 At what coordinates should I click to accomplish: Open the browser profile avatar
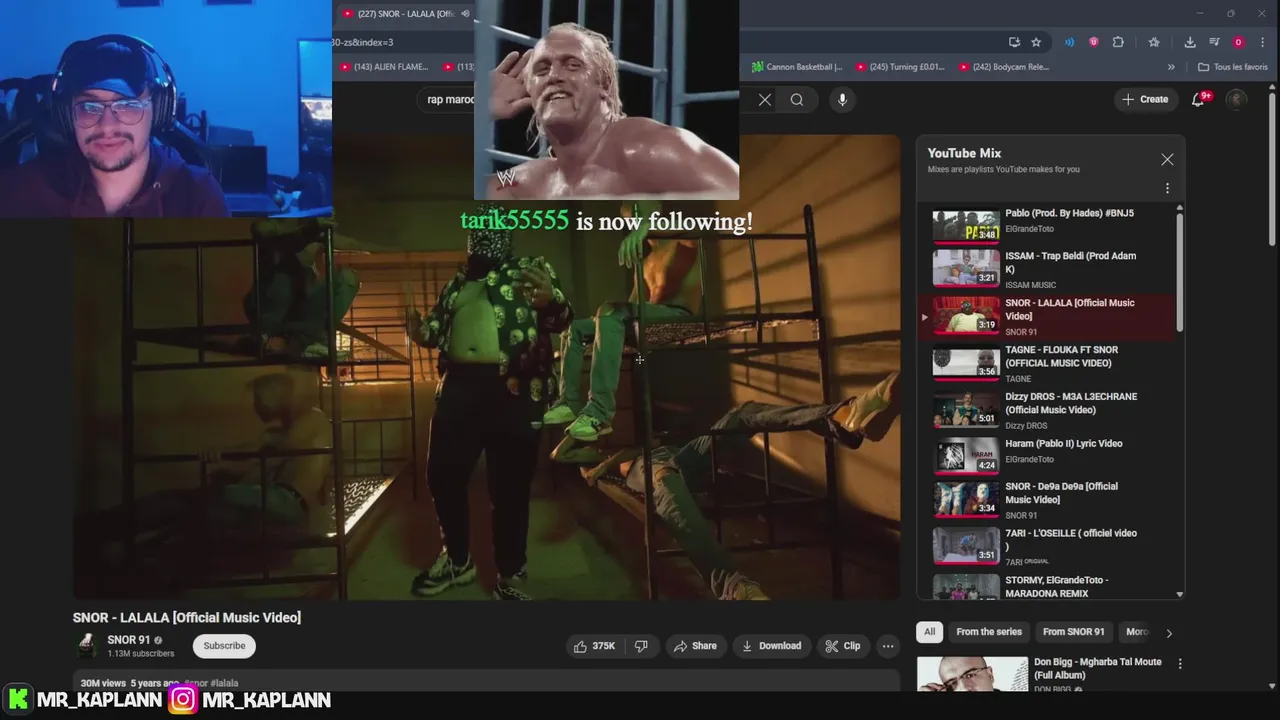pos(1238,42)
